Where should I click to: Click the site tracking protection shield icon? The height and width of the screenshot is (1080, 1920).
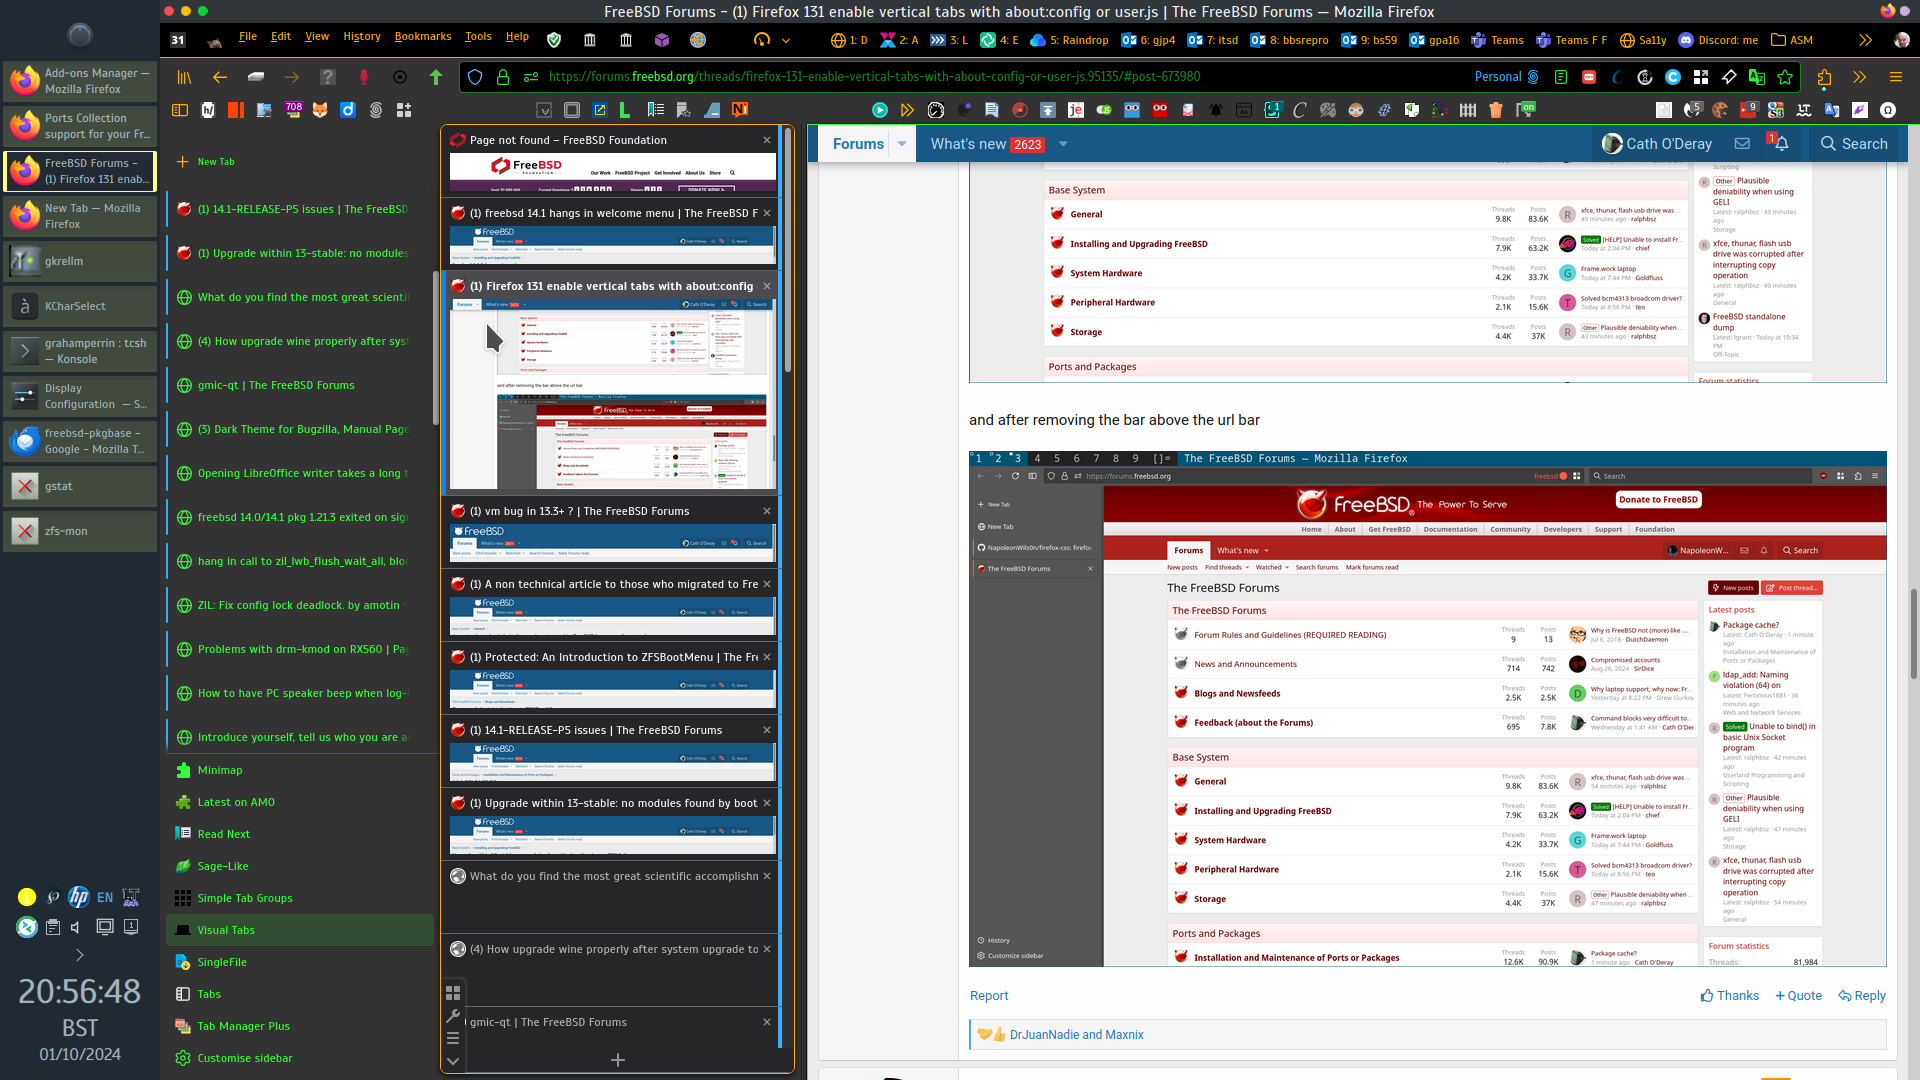475,77
